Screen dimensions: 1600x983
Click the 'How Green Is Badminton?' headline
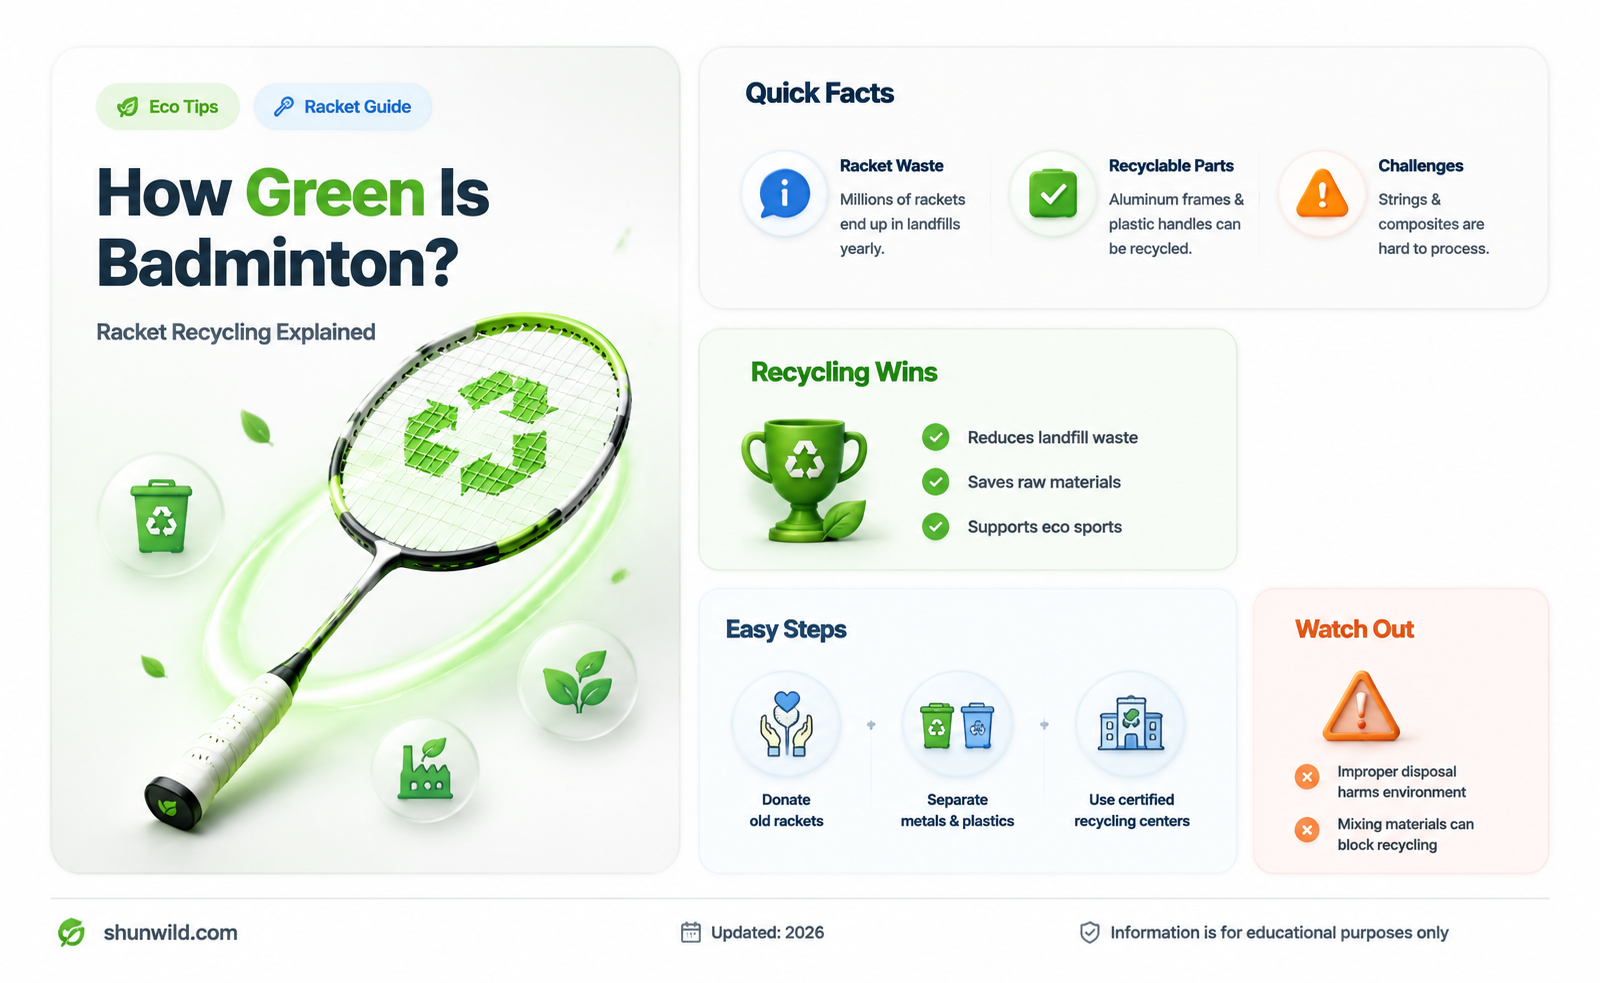293,227
